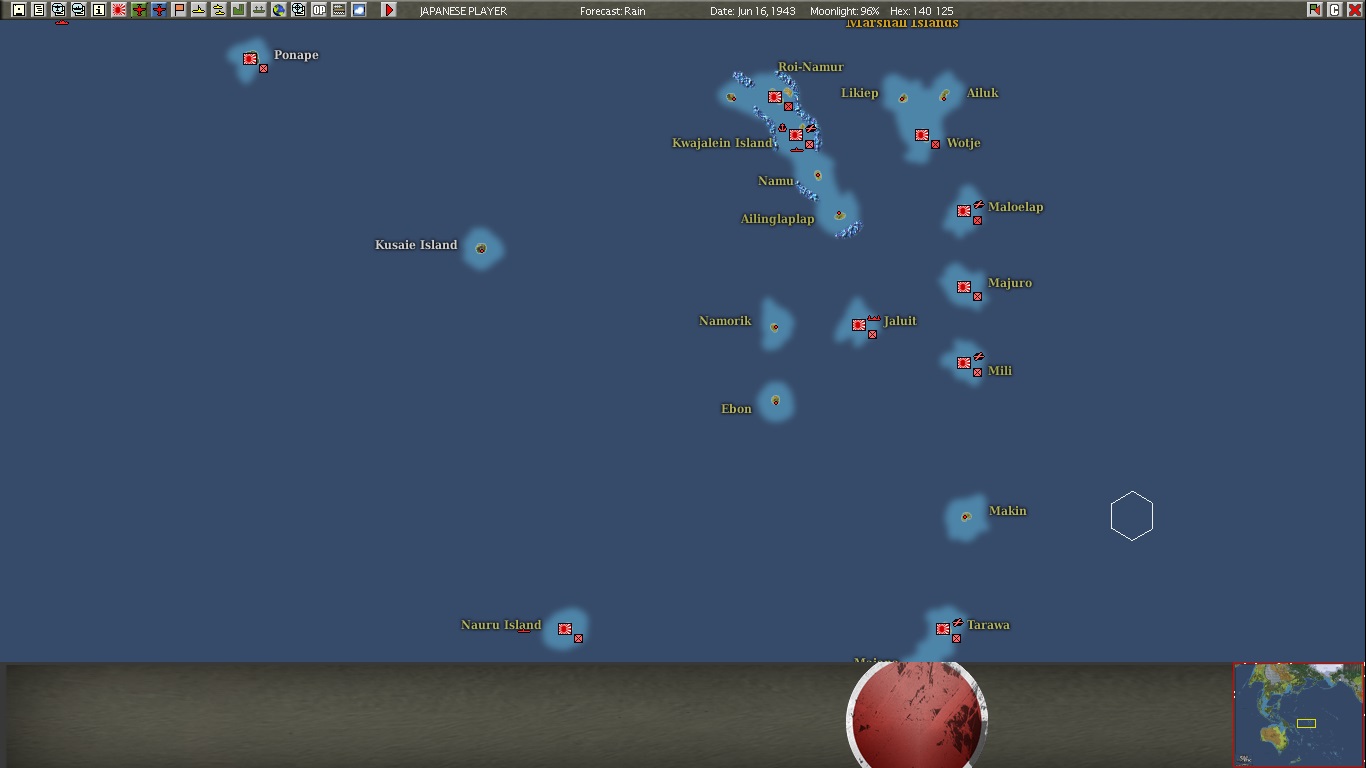
Task: Select the land unit marker at Wotje
Action: [x=936, y=145]
